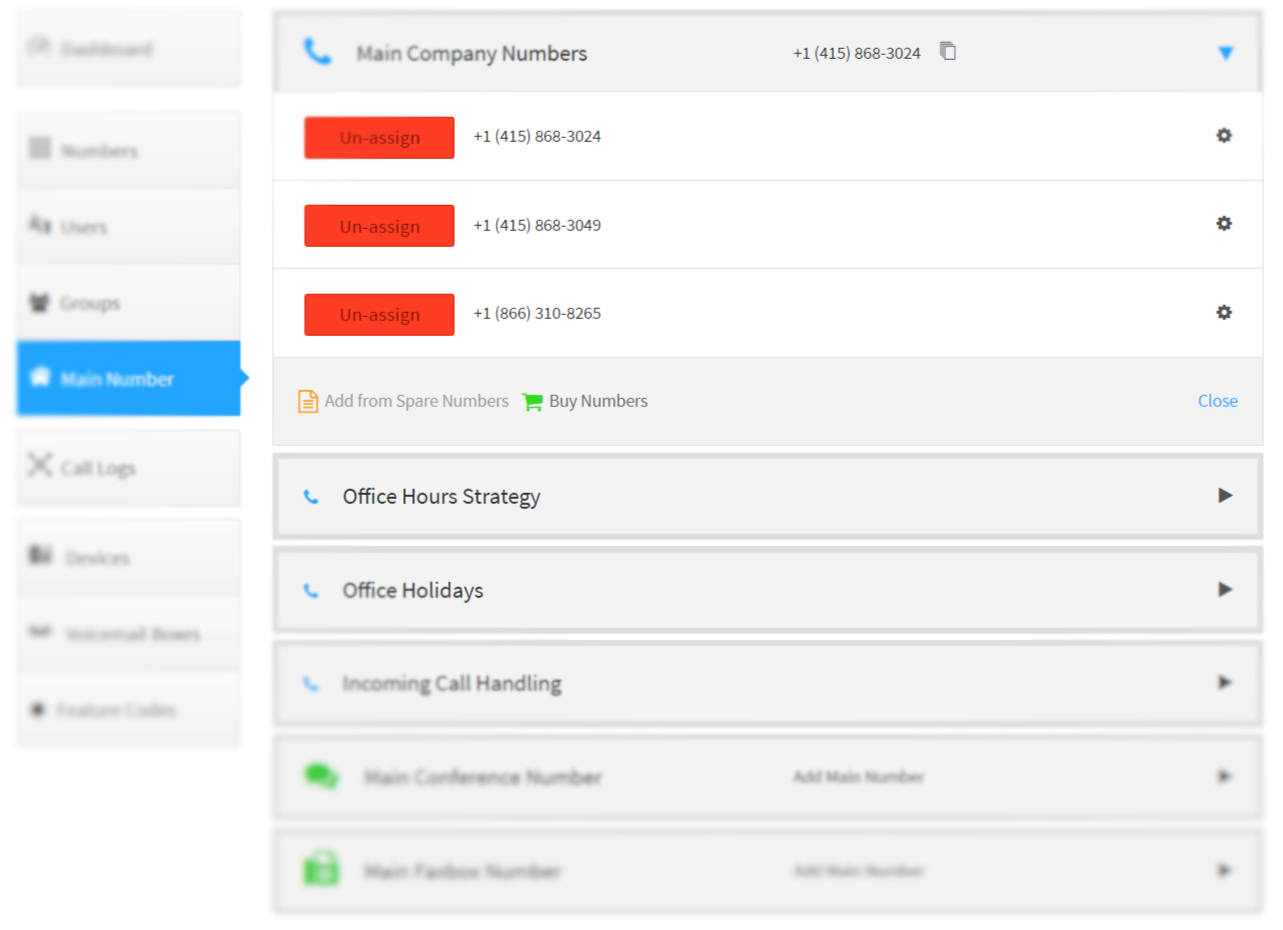Open Voicemail Boxes in the sidebar
Viewport: 1283px width, 930px height.
128,634
